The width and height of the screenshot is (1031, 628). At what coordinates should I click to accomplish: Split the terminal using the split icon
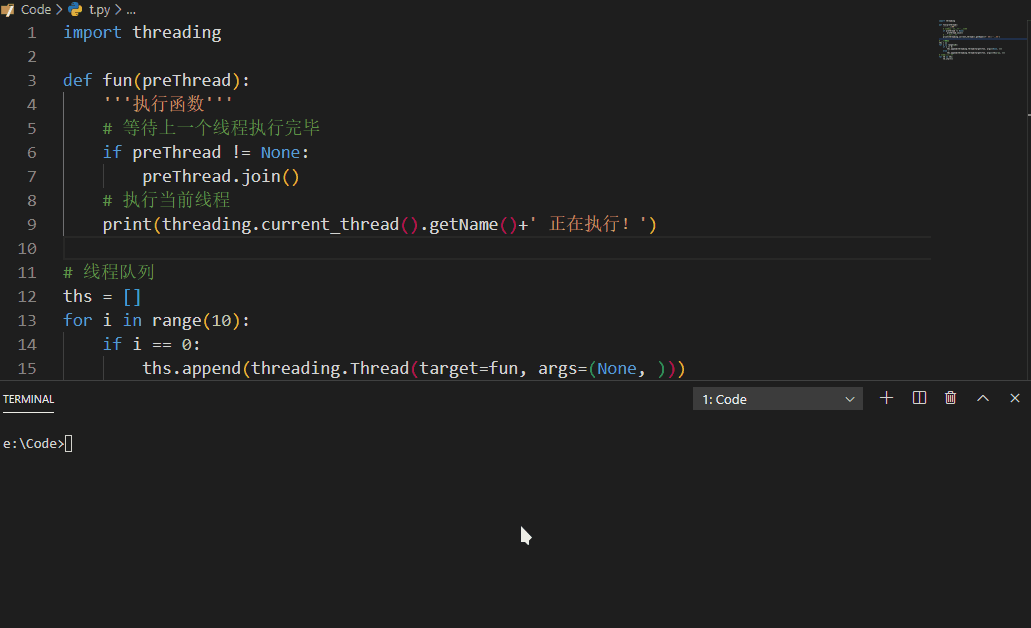coord(919,398)
